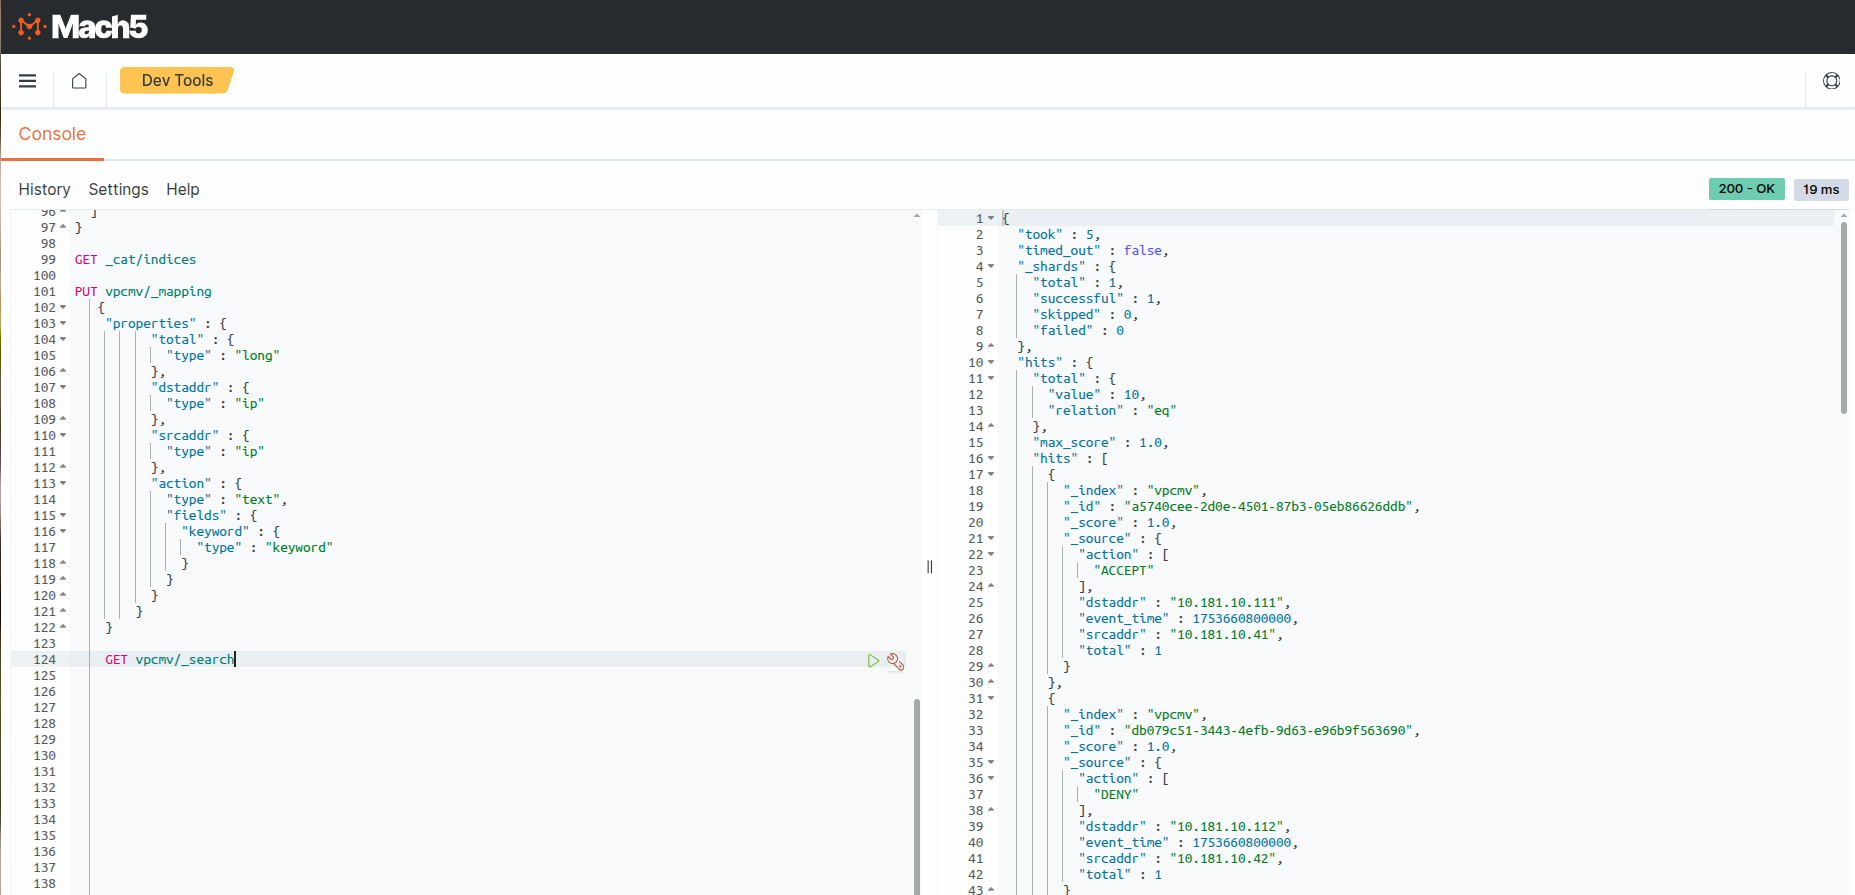The image size is (1855, 895).
Task: Collapse the fields block at line 115
Action: point(63,516)
